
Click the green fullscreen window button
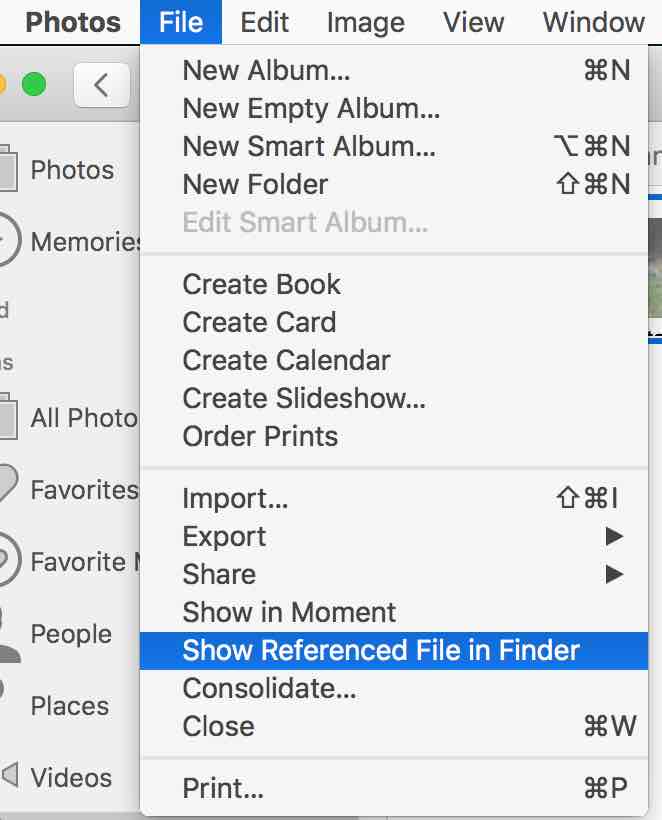click(x=35, y=85)
